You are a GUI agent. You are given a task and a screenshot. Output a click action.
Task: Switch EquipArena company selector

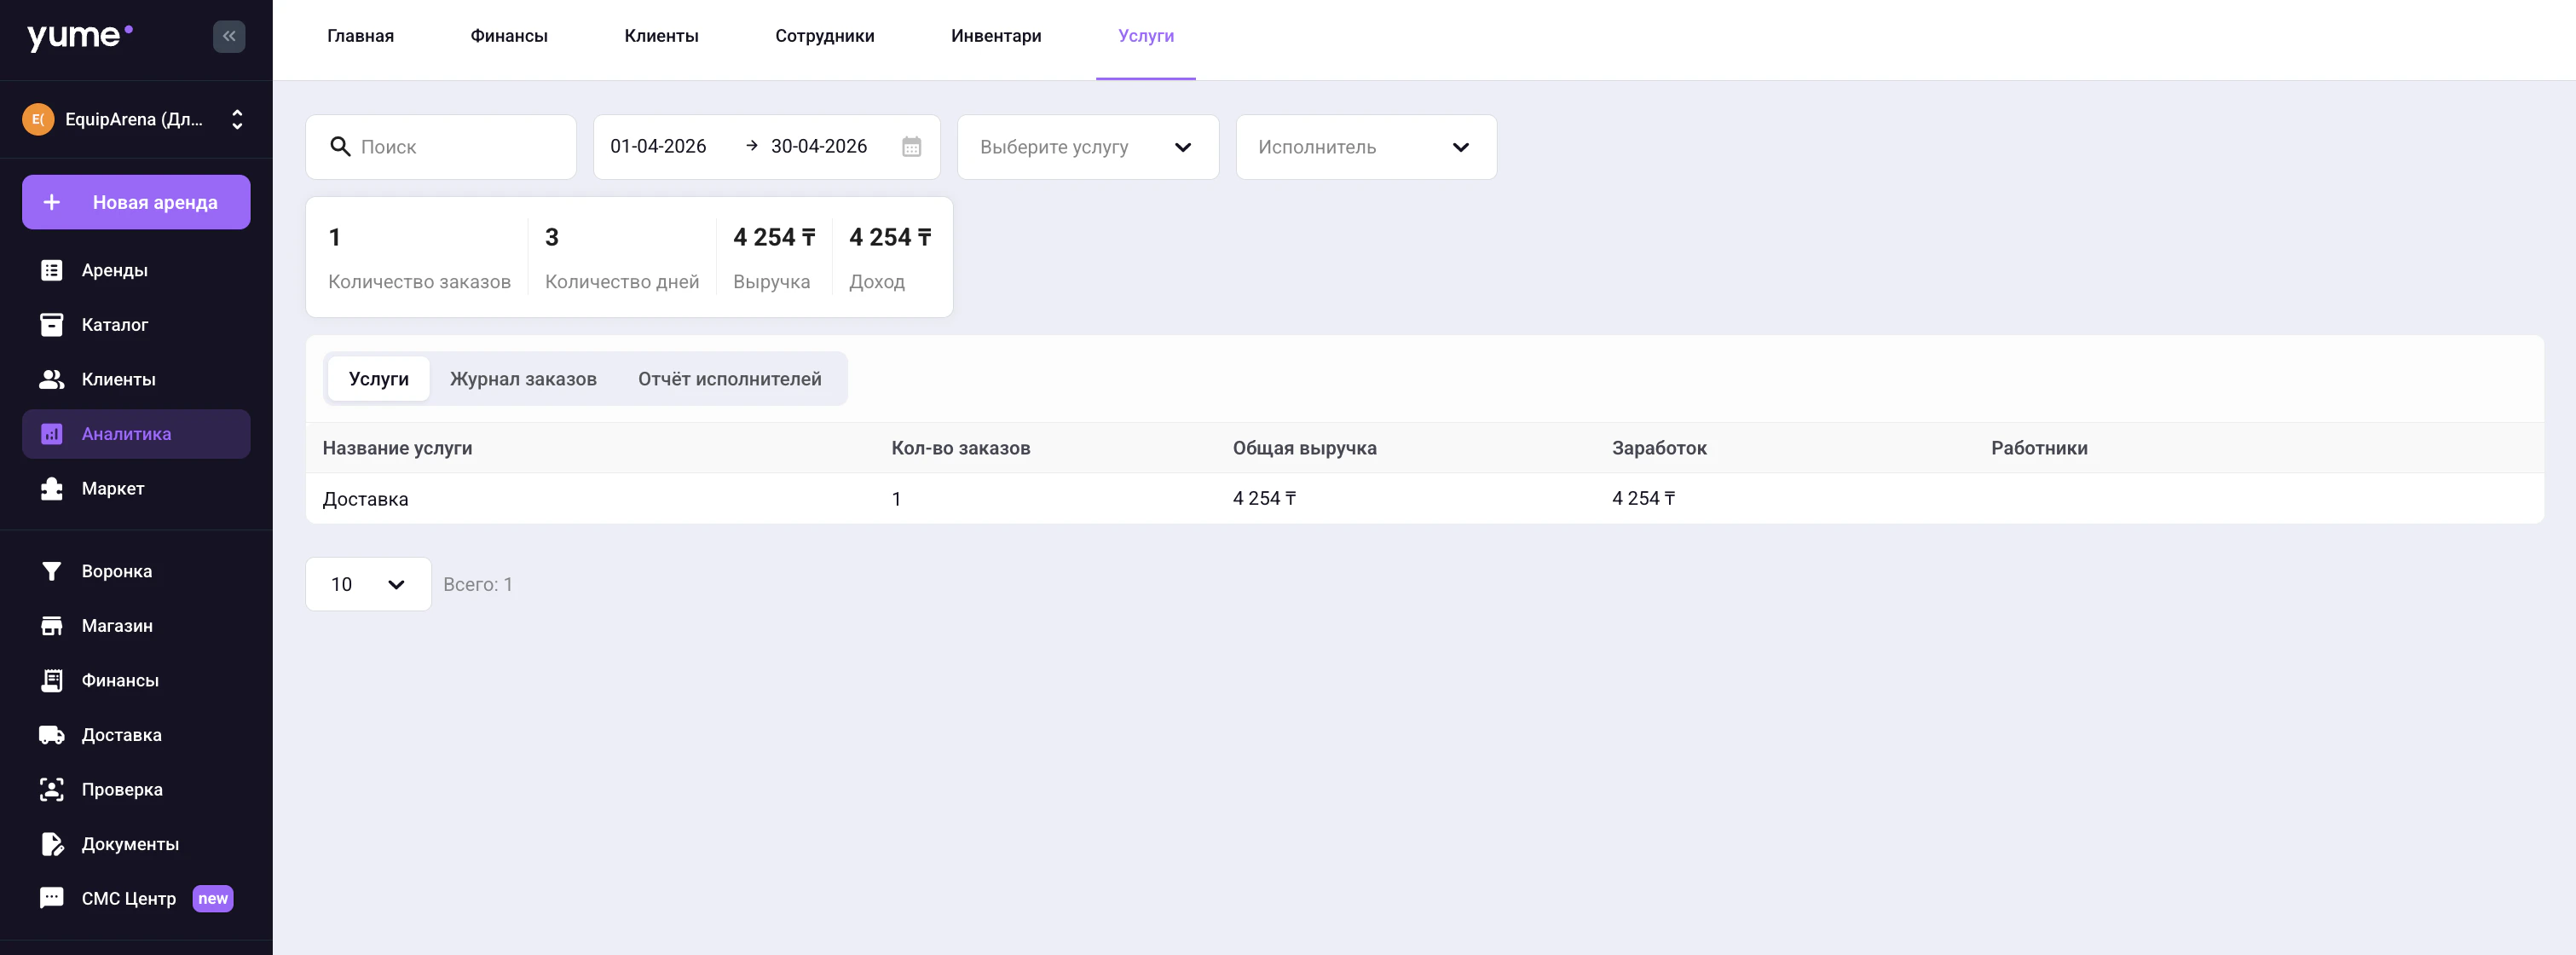[136, 119]
